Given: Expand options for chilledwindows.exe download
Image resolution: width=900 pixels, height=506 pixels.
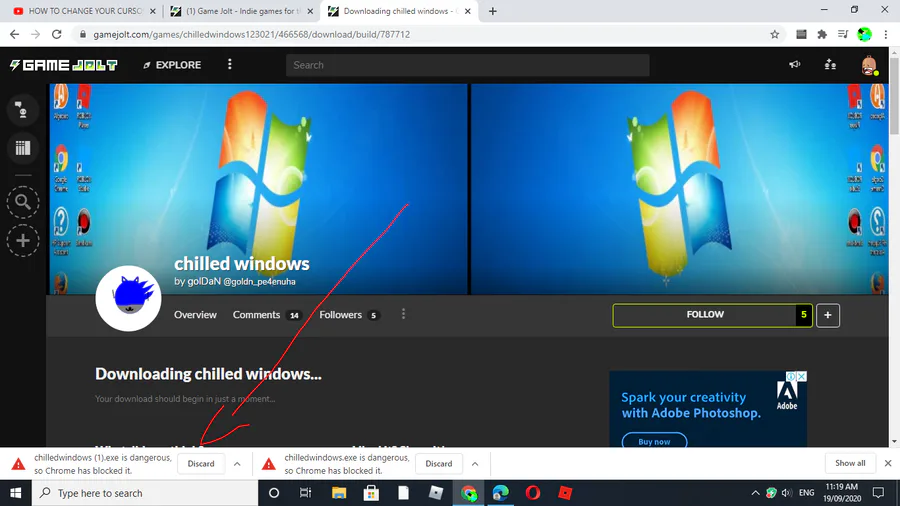Looking at the screenshot, I should [x=475, y=464].
